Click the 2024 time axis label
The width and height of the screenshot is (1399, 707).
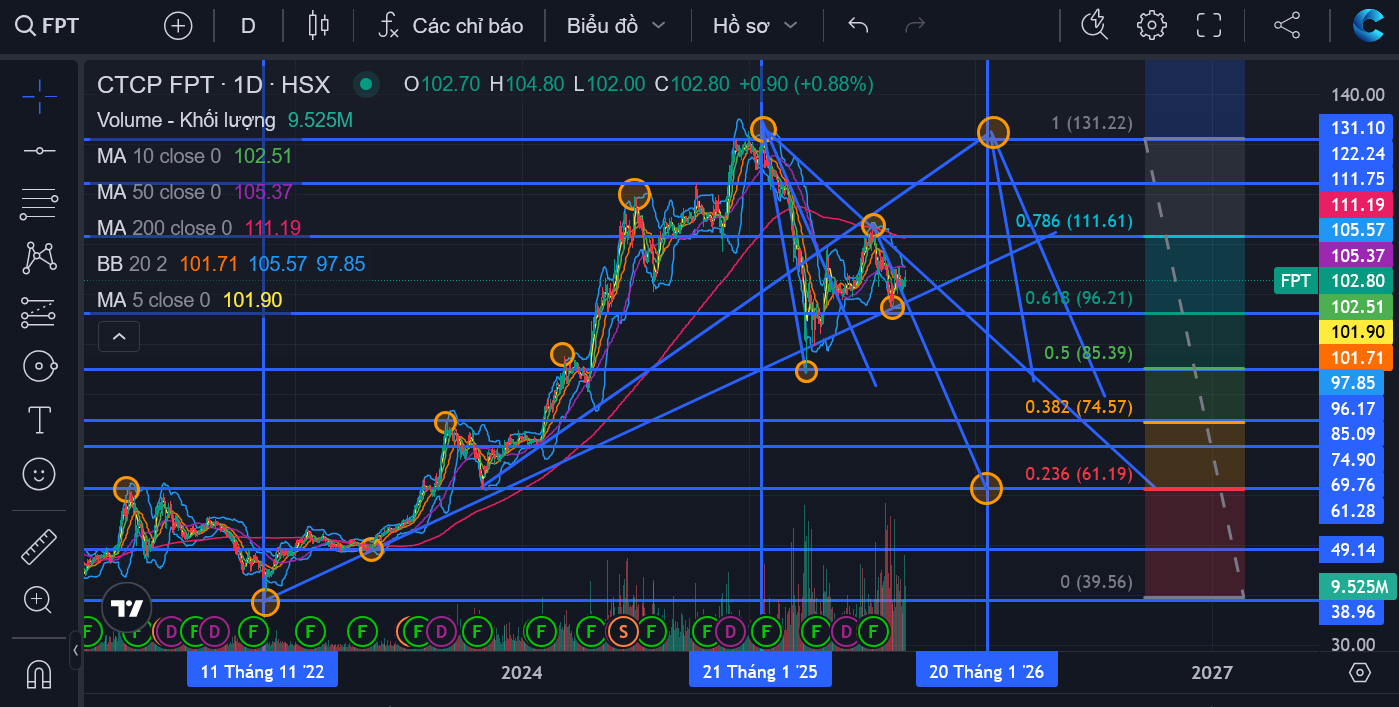pyautogui.click(x=522, y=672)
